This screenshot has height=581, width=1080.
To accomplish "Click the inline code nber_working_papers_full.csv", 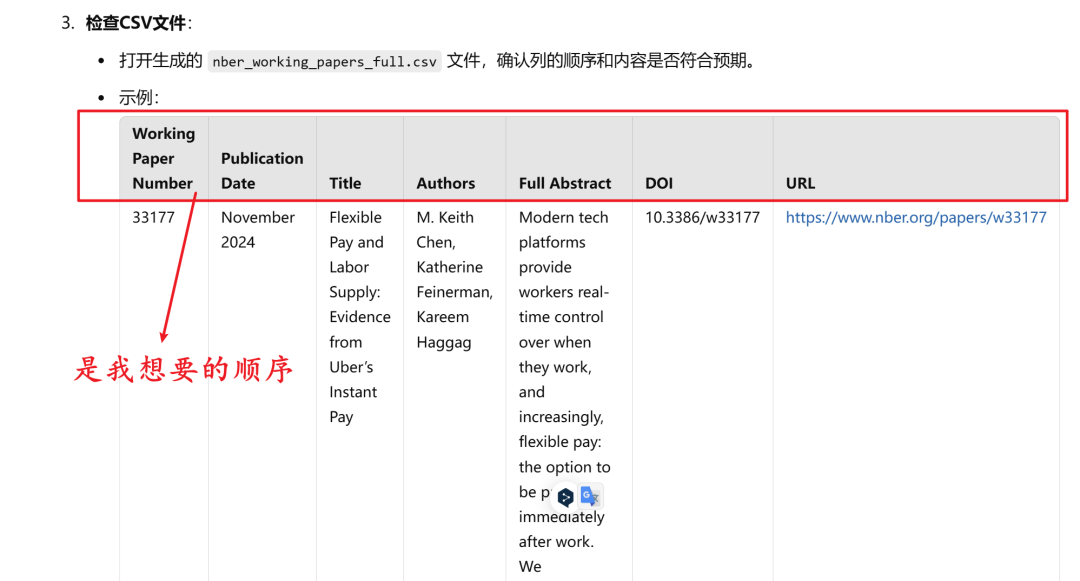I will tap(324, 61).
